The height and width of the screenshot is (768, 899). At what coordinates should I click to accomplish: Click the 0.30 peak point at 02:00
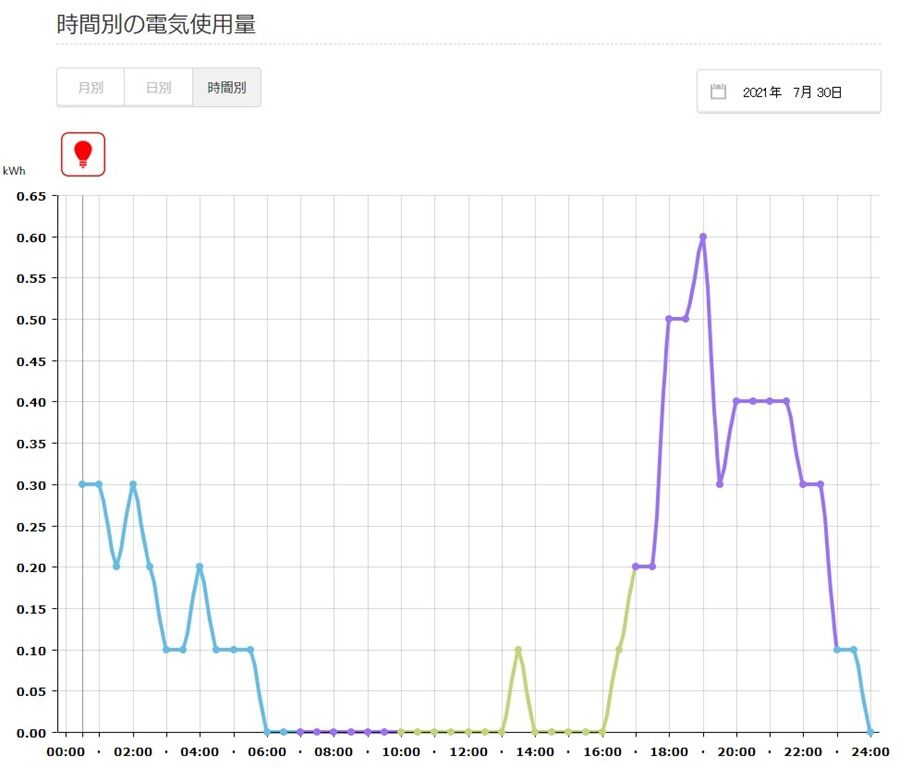click(133, 484)
